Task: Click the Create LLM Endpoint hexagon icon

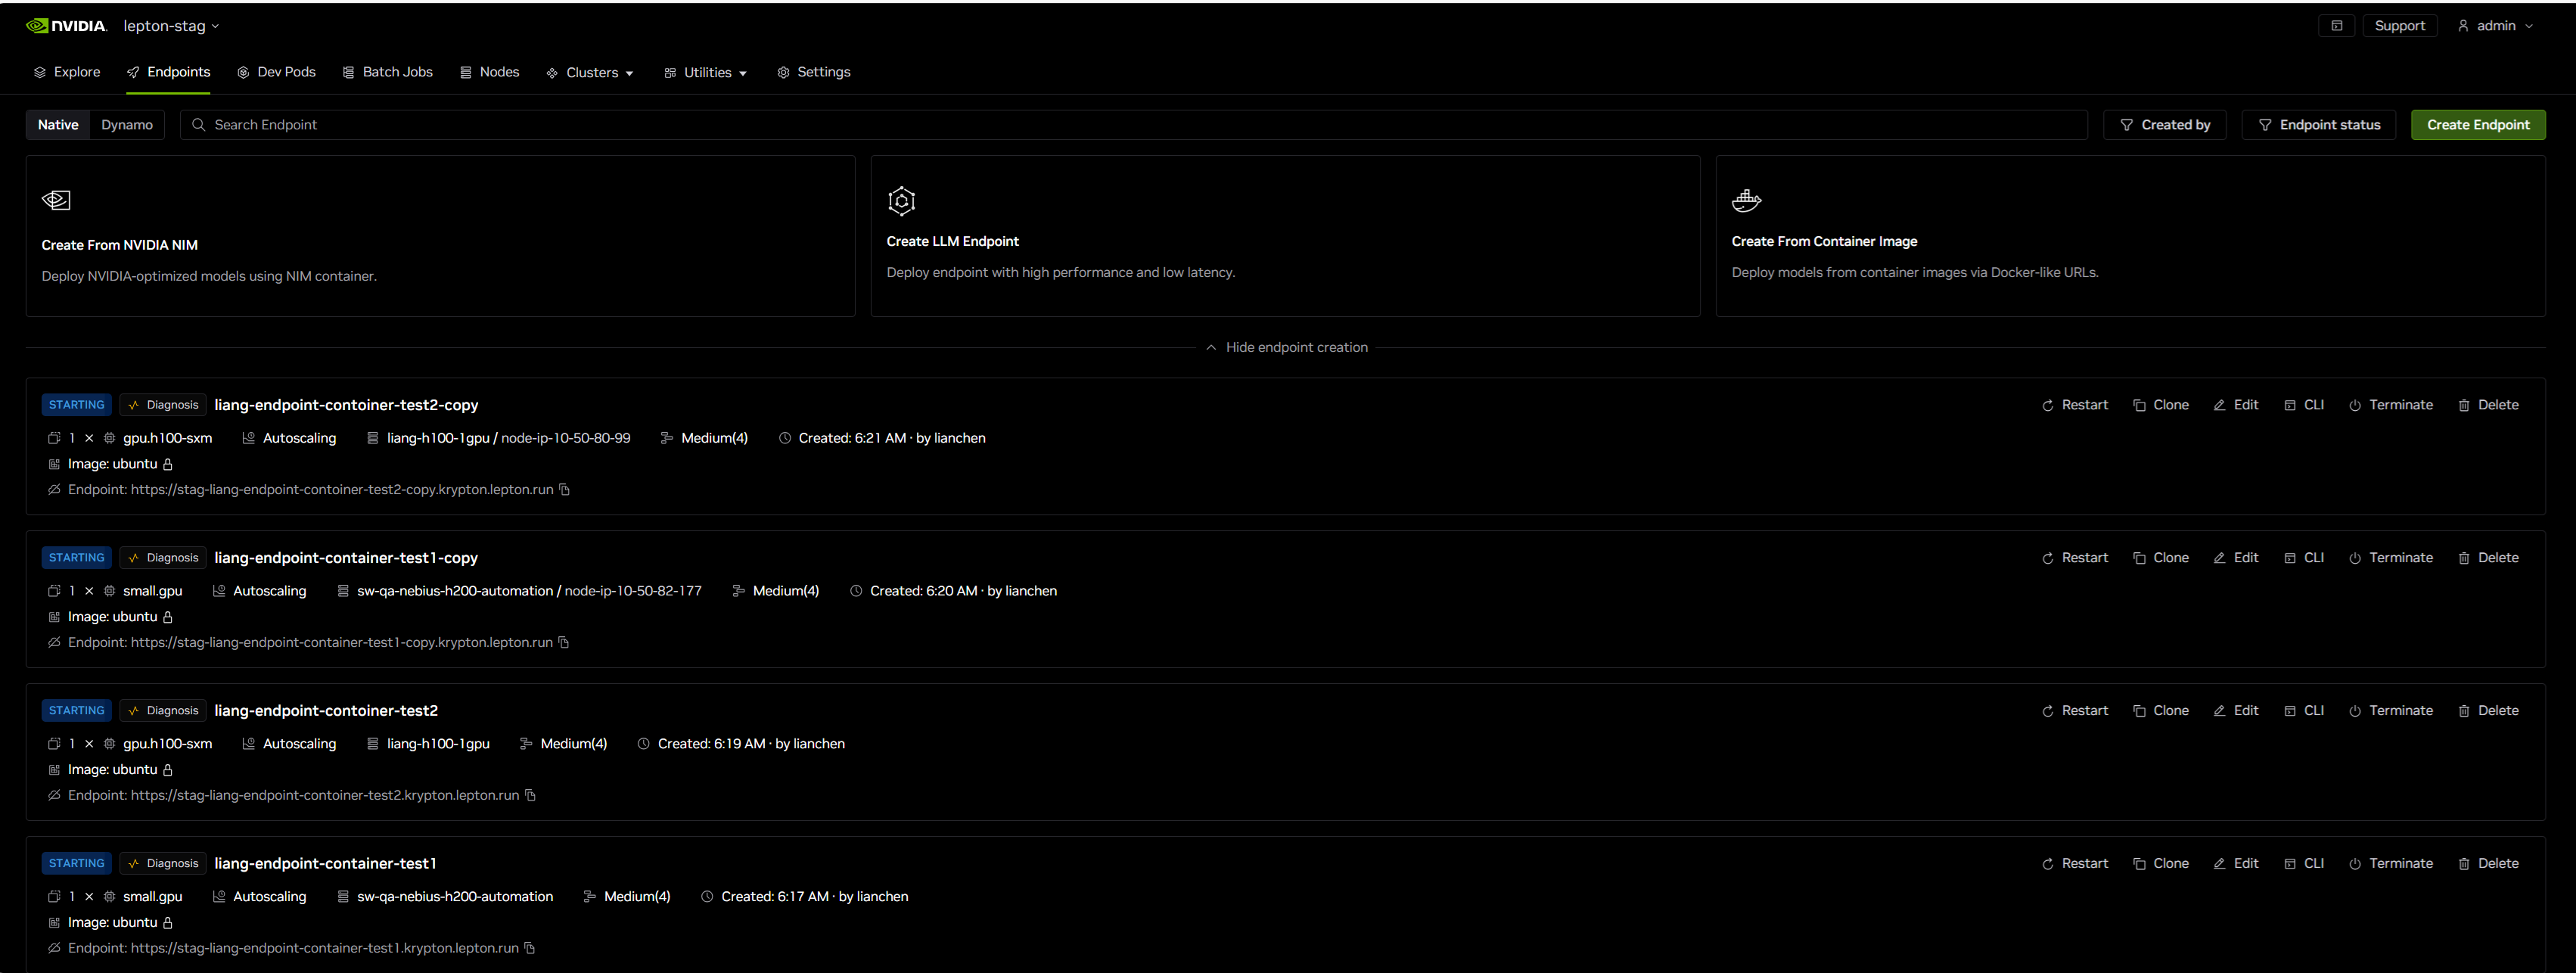Action: [901, 201]
